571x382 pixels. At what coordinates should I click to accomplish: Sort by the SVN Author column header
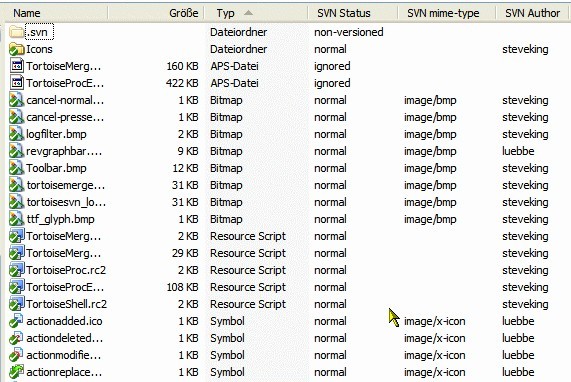[x=532, y=13]
